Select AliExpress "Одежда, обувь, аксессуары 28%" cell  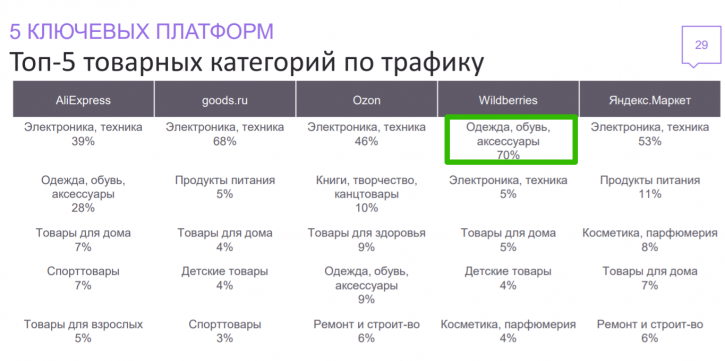coord(83,194)
